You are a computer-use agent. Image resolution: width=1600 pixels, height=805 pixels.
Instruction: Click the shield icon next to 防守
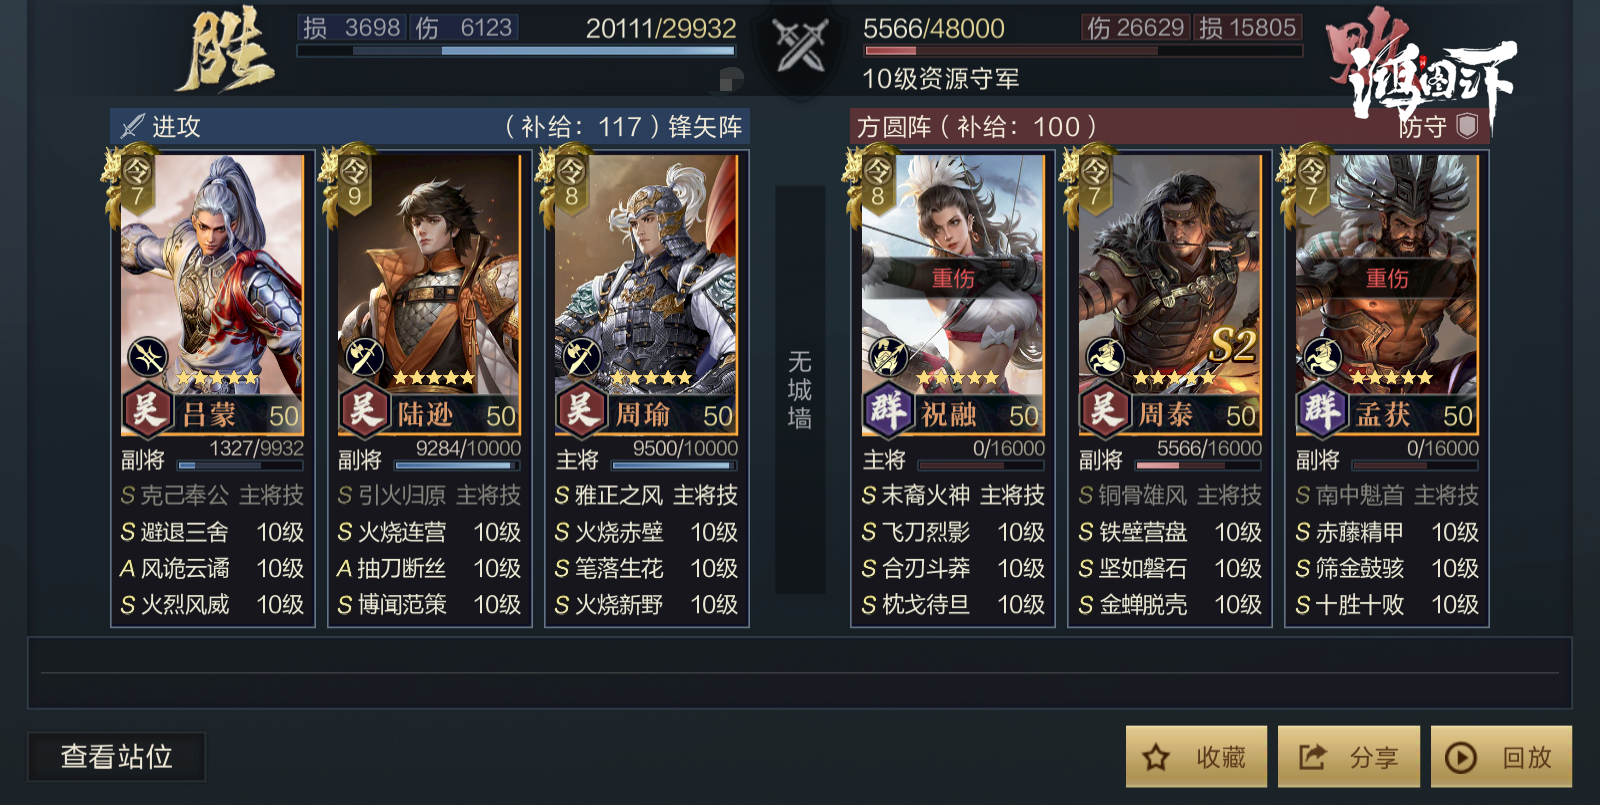[x=1467, y=126]
